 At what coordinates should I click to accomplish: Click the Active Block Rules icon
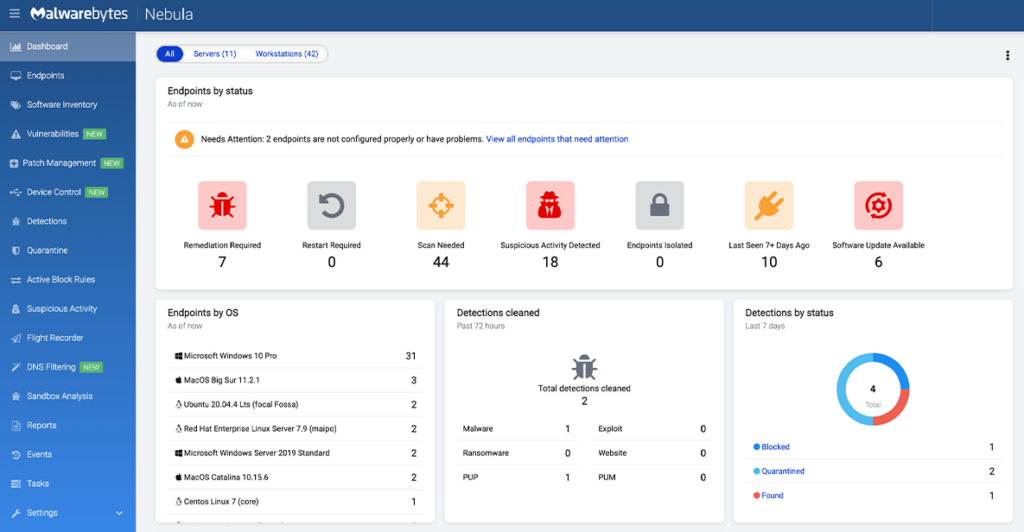(16, 280)
